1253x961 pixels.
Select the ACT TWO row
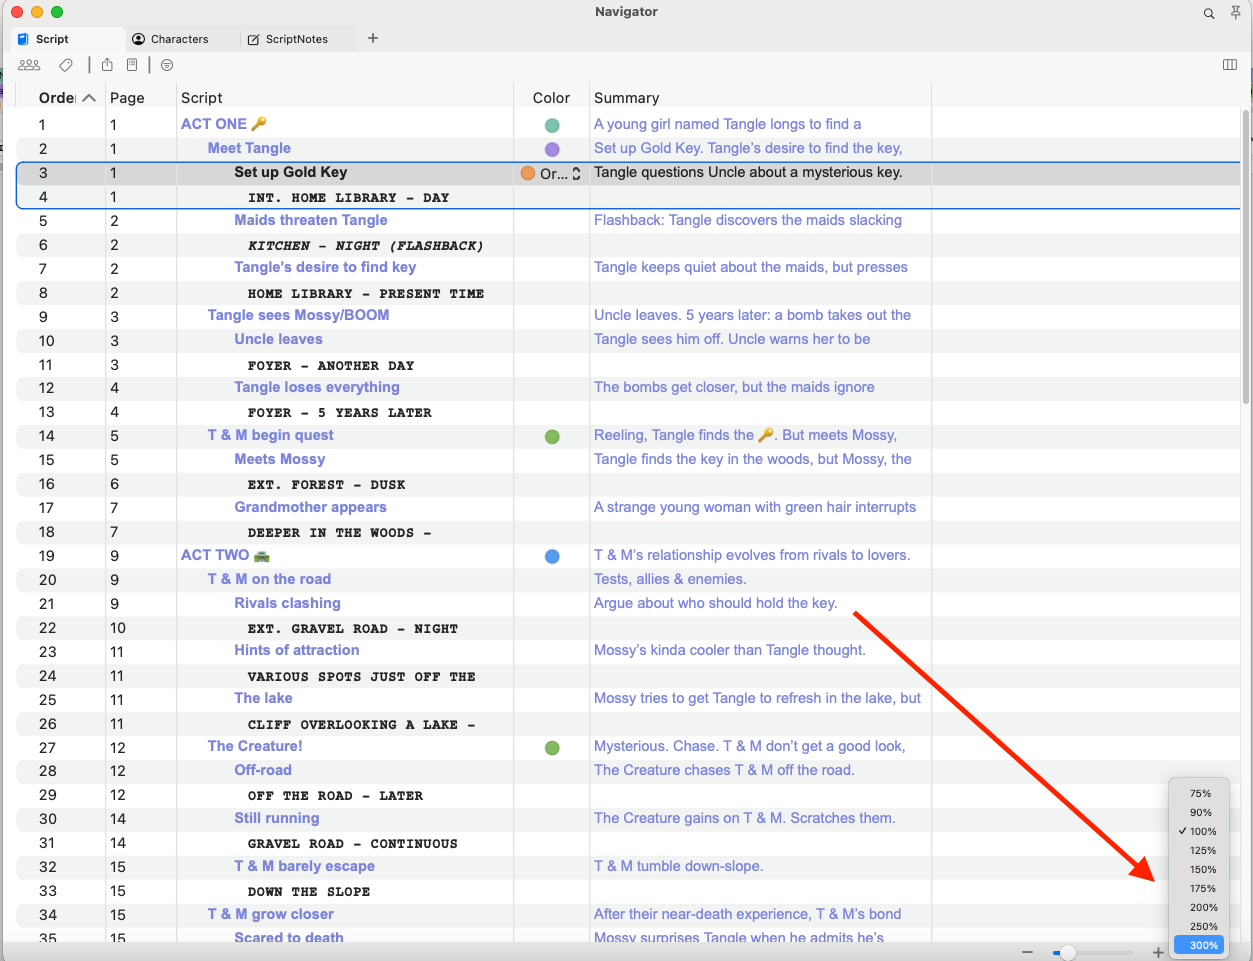point(628,556)
